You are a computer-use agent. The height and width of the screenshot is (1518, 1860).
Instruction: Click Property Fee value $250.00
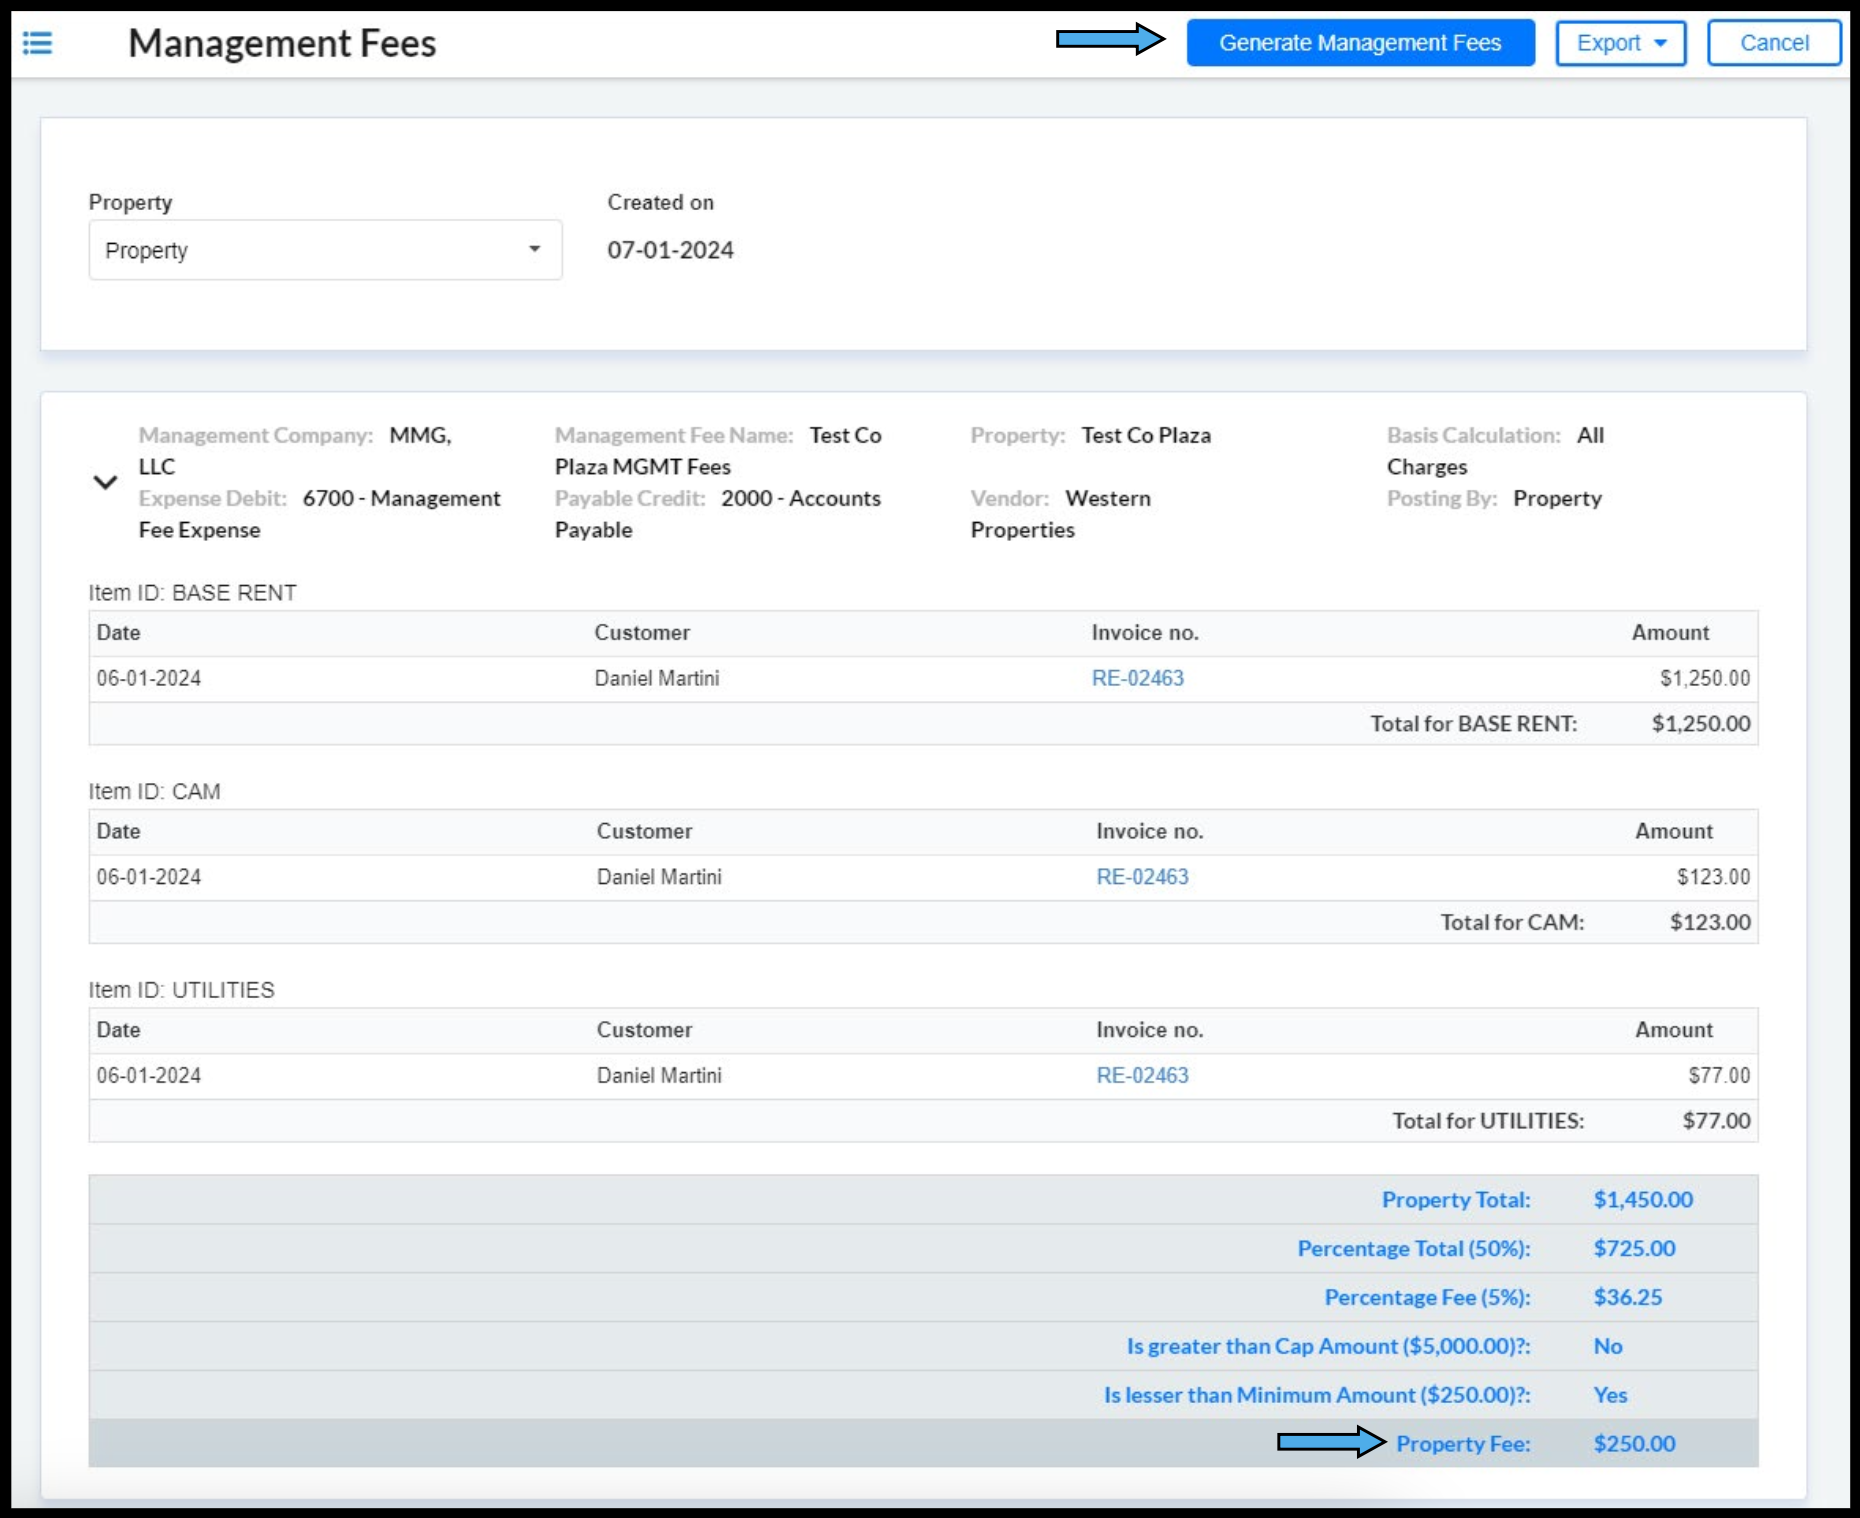(1634, 1443)
